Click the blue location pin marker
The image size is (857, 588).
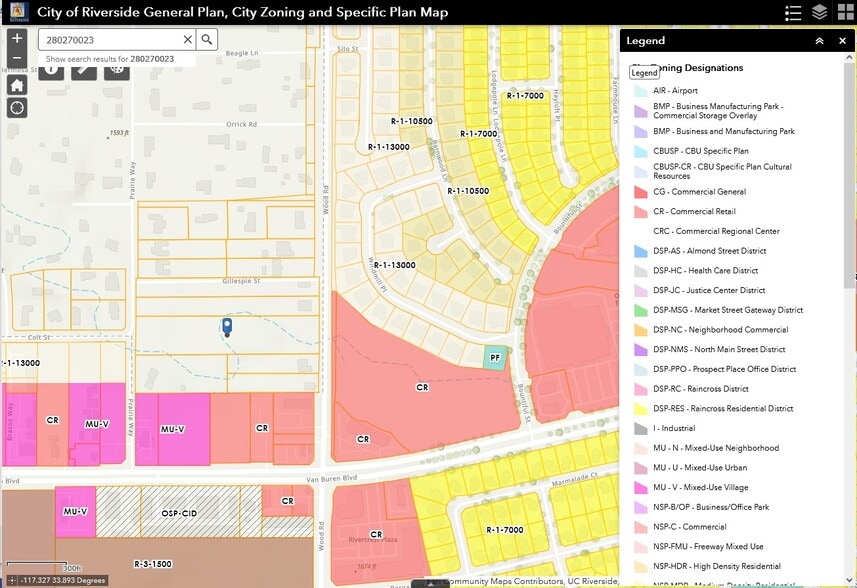(x=227, y=326)
